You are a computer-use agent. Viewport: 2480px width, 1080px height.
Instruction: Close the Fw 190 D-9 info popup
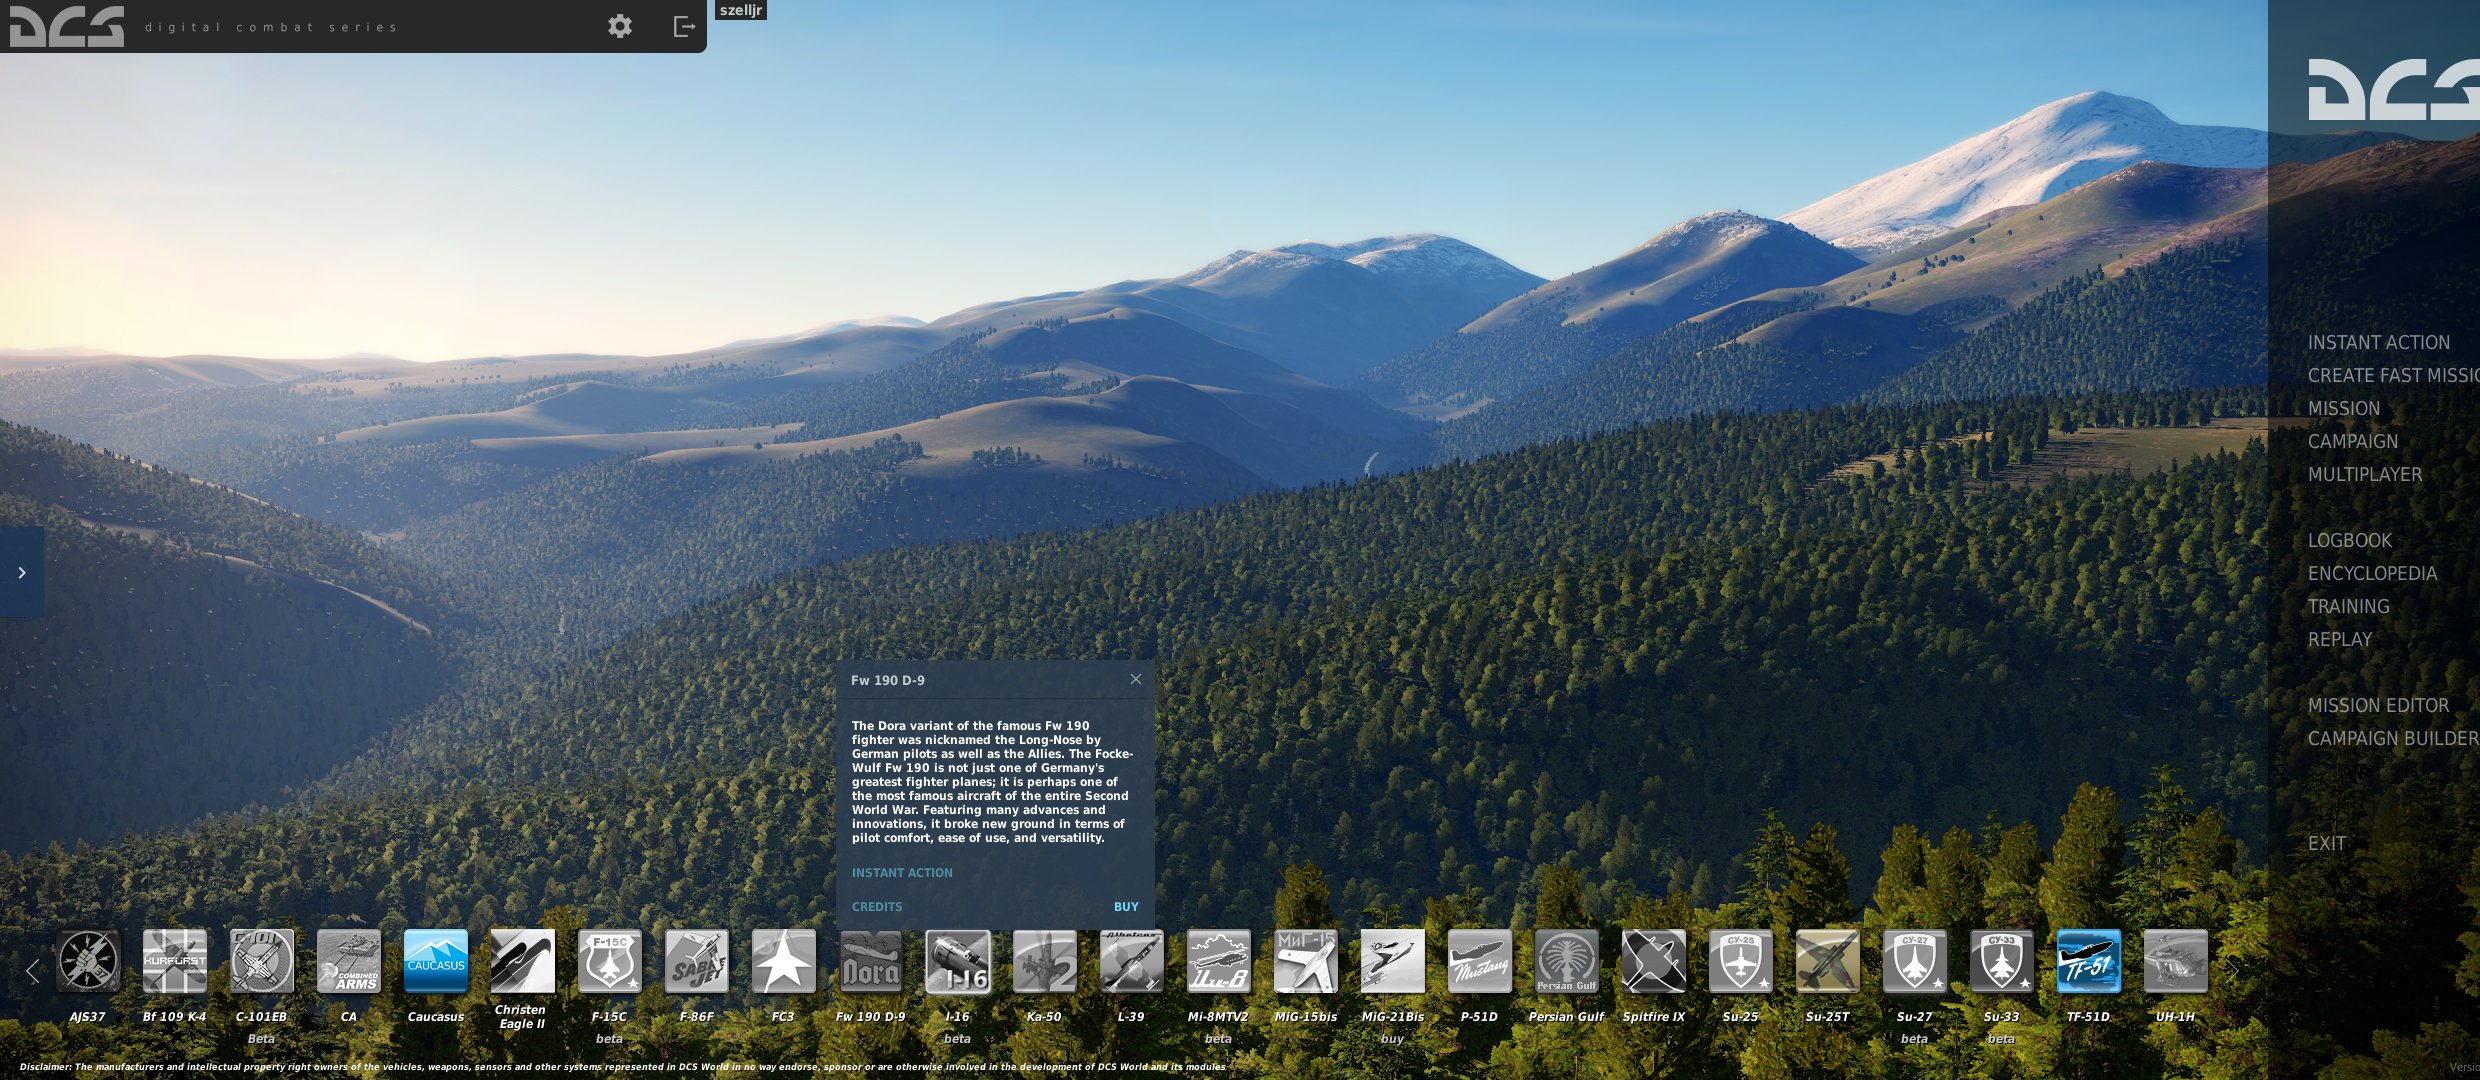[1136, 679]
